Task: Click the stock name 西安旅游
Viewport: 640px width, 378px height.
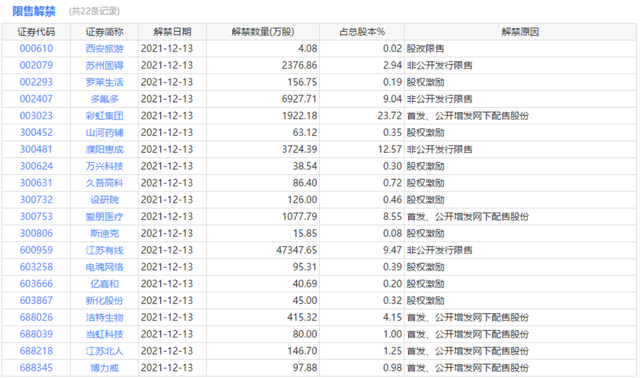Action: click(104, 49)
